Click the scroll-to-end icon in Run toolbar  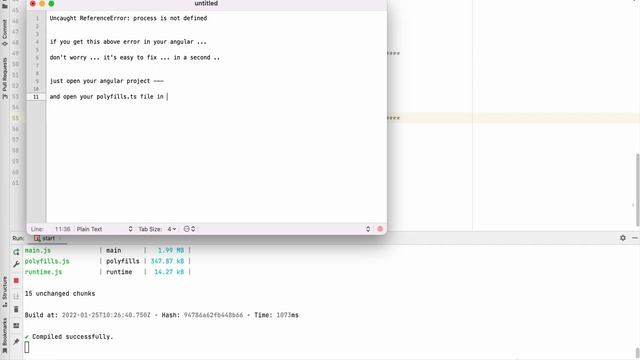tap(16, 296)
